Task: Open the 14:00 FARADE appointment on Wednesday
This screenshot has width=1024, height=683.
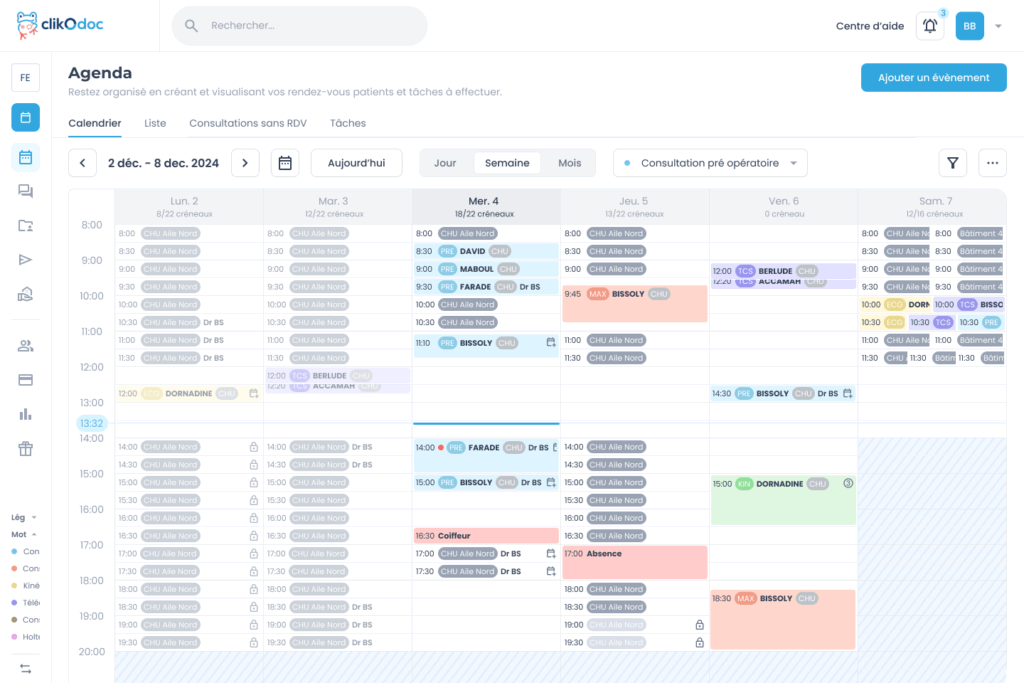Action: [486, 456]
